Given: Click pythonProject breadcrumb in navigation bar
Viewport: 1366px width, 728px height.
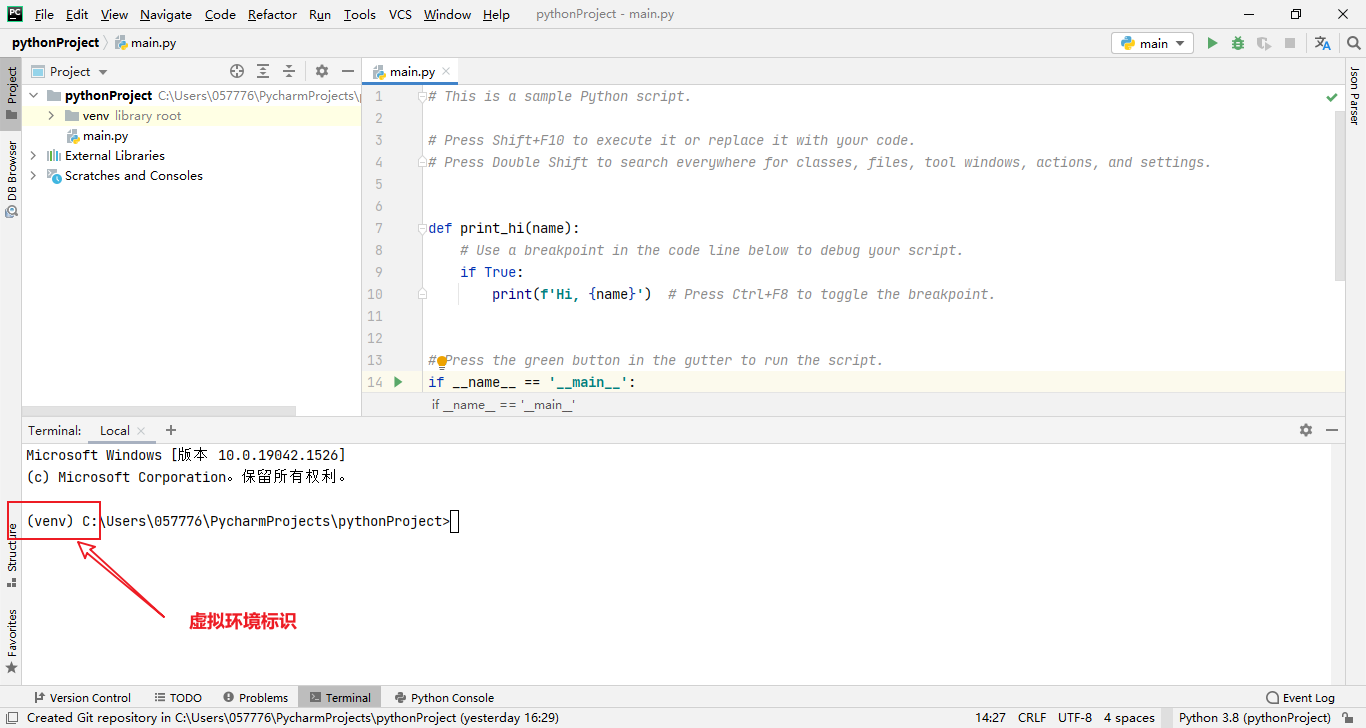Looking at the screenshot, I should (55, 43).
